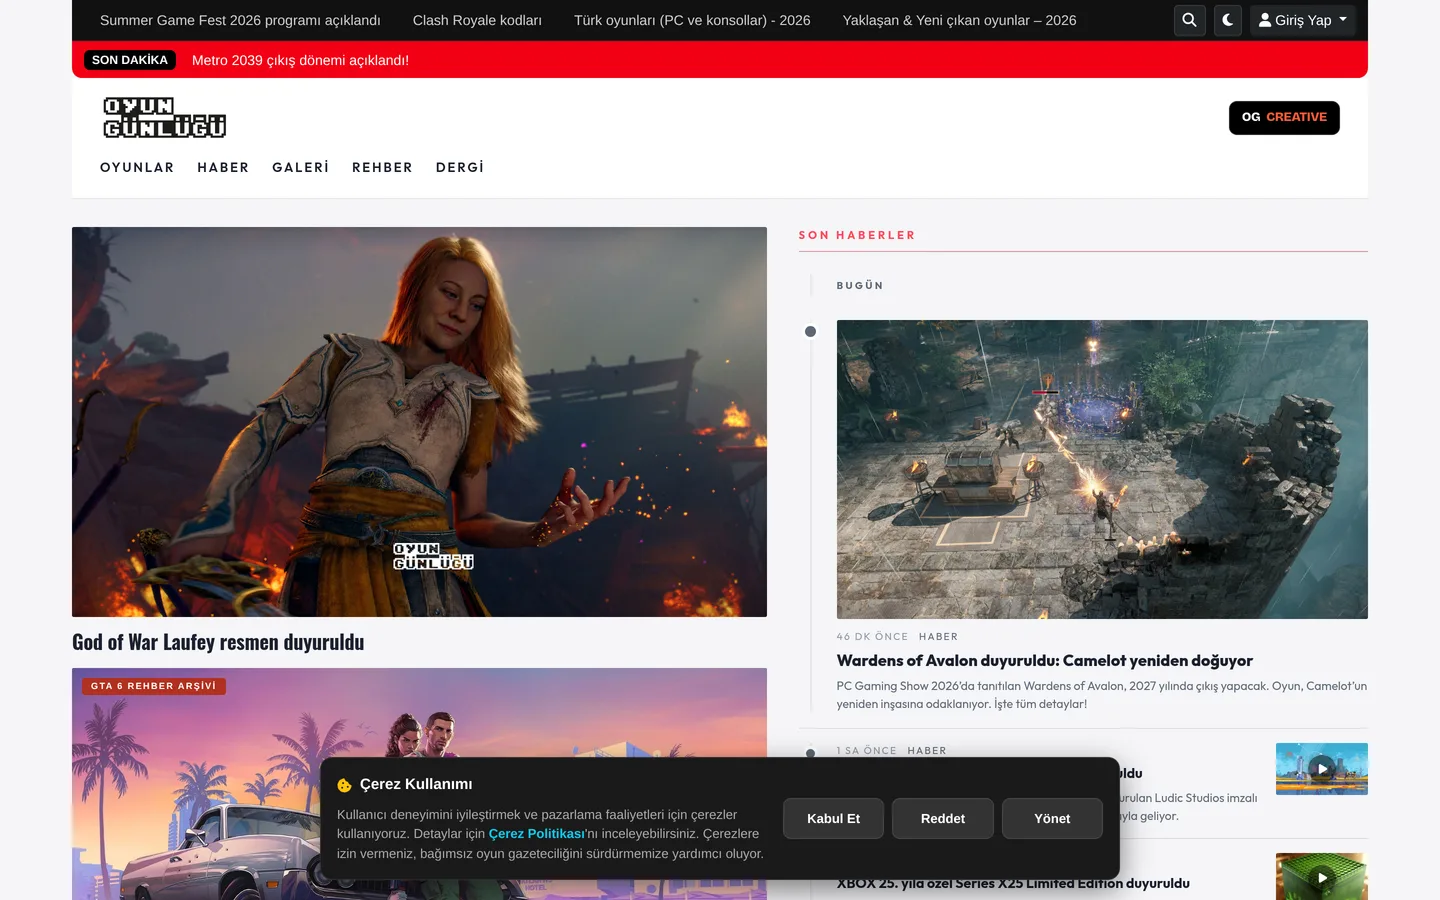This screenshot has height=900, width=1440.
Task: Click the SON HABERLER section heading
Action: pos(857,236)
